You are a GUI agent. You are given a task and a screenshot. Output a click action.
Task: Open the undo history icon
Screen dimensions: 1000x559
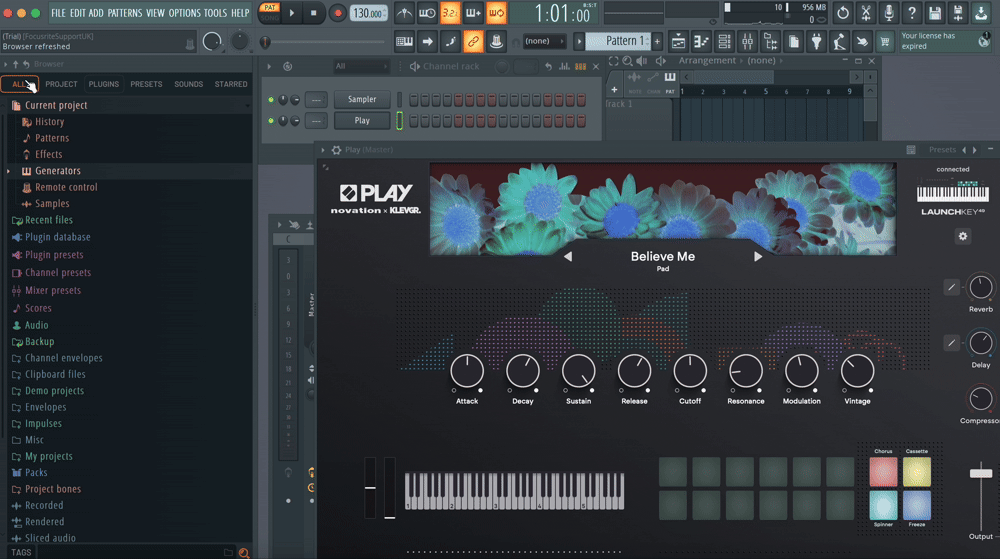(x=842, y=13)
